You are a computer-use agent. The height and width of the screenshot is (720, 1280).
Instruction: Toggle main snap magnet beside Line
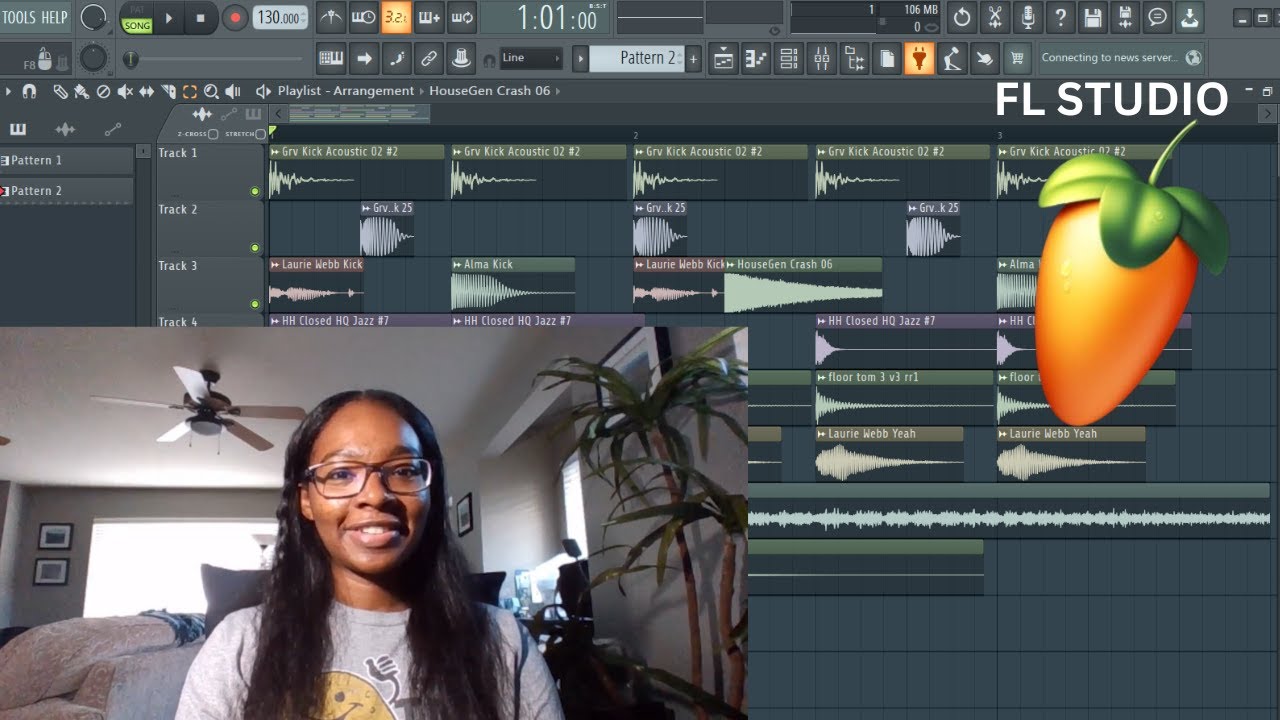[x=489, y=60]
